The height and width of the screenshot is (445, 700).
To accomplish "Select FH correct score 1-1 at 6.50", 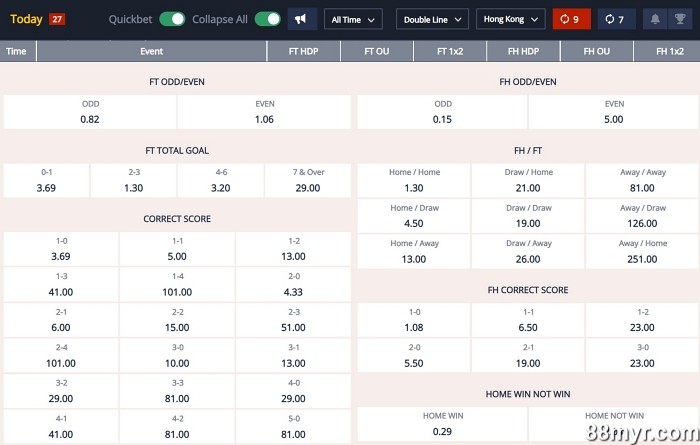I will coord(528,320).
